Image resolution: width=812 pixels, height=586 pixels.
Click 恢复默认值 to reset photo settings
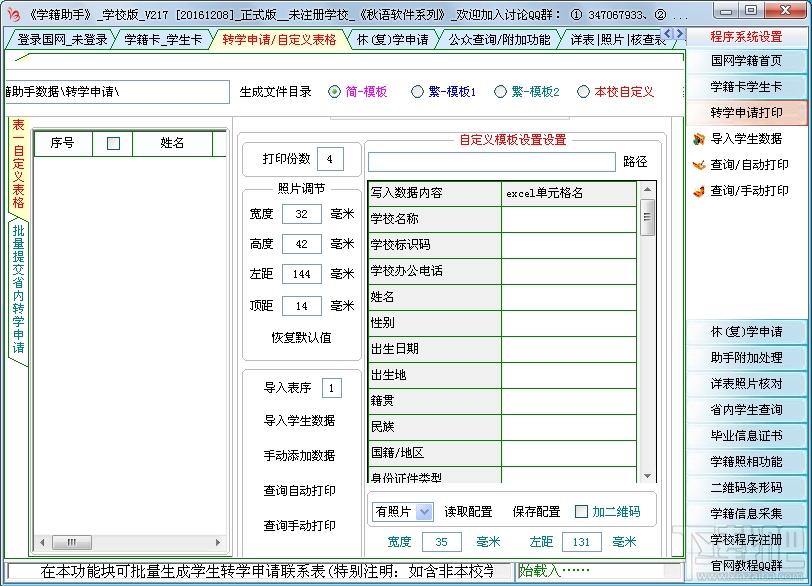click(301, 338)
